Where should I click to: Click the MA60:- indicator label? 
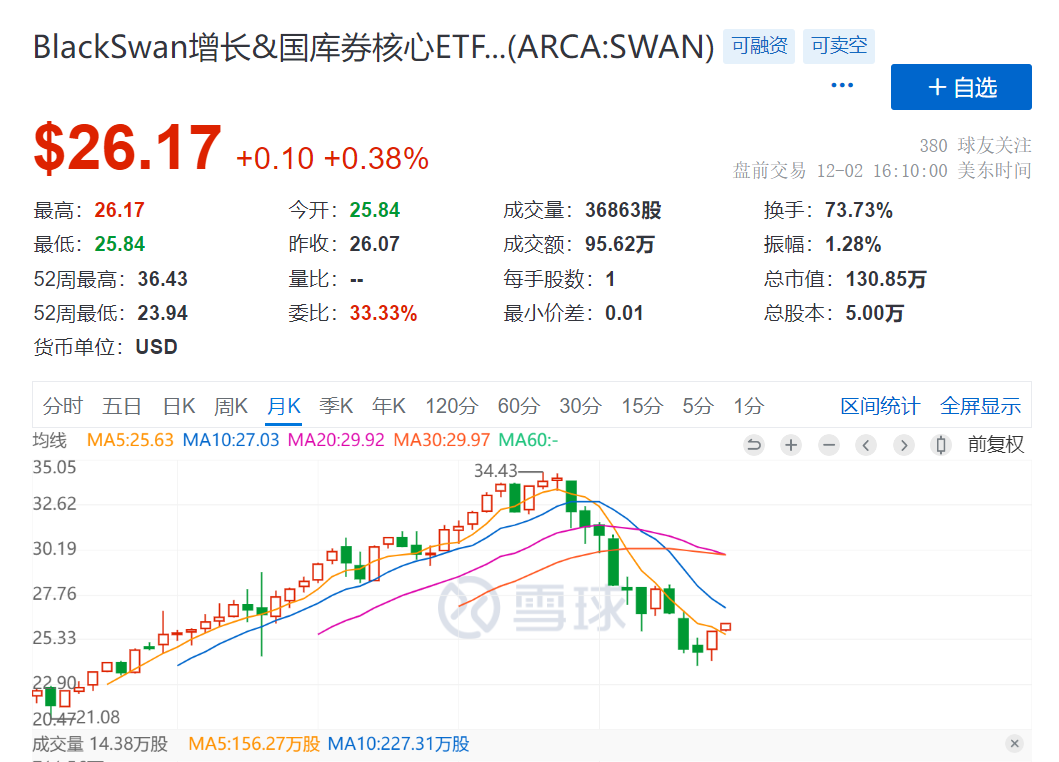click(x=528, y=440)
